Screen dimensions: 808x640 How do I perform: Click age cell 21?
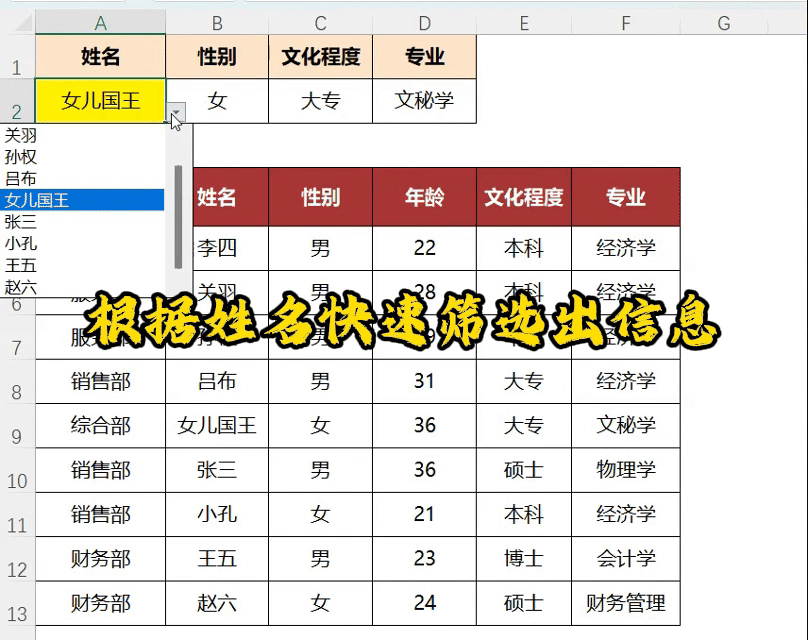pos(425,514)
